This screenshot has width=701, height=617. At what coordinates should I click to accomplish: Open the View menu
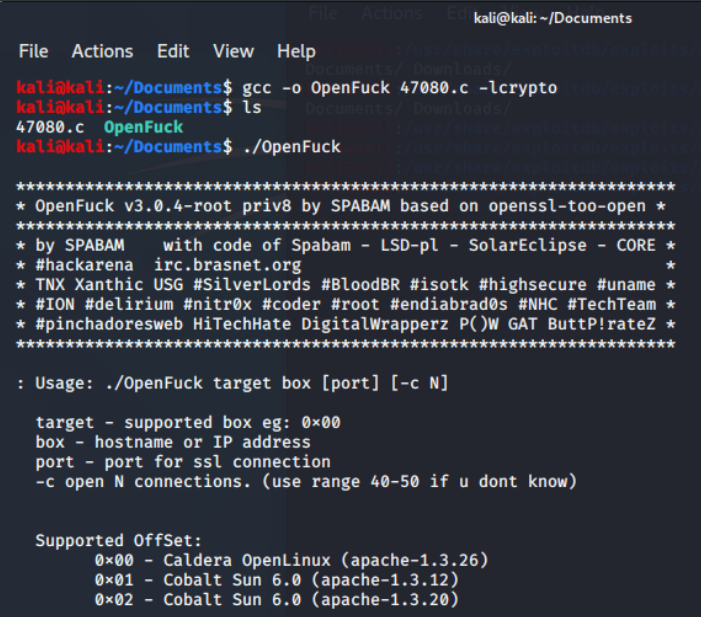(x=233, y=51)
